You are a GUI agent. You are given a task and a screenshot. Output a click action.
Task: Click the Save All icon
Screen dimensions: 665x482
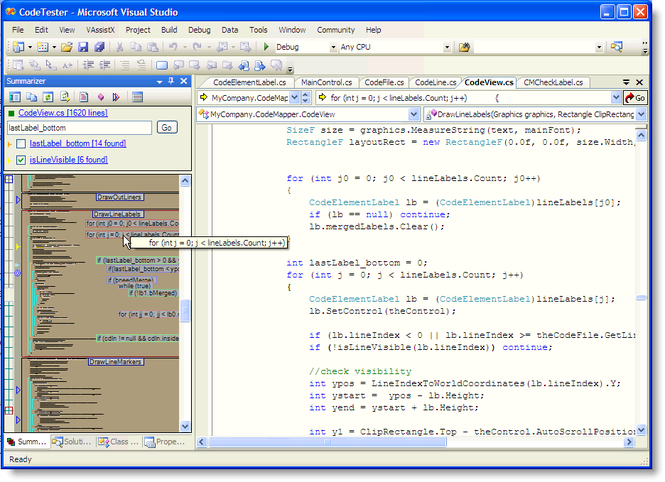coord(97,47)
